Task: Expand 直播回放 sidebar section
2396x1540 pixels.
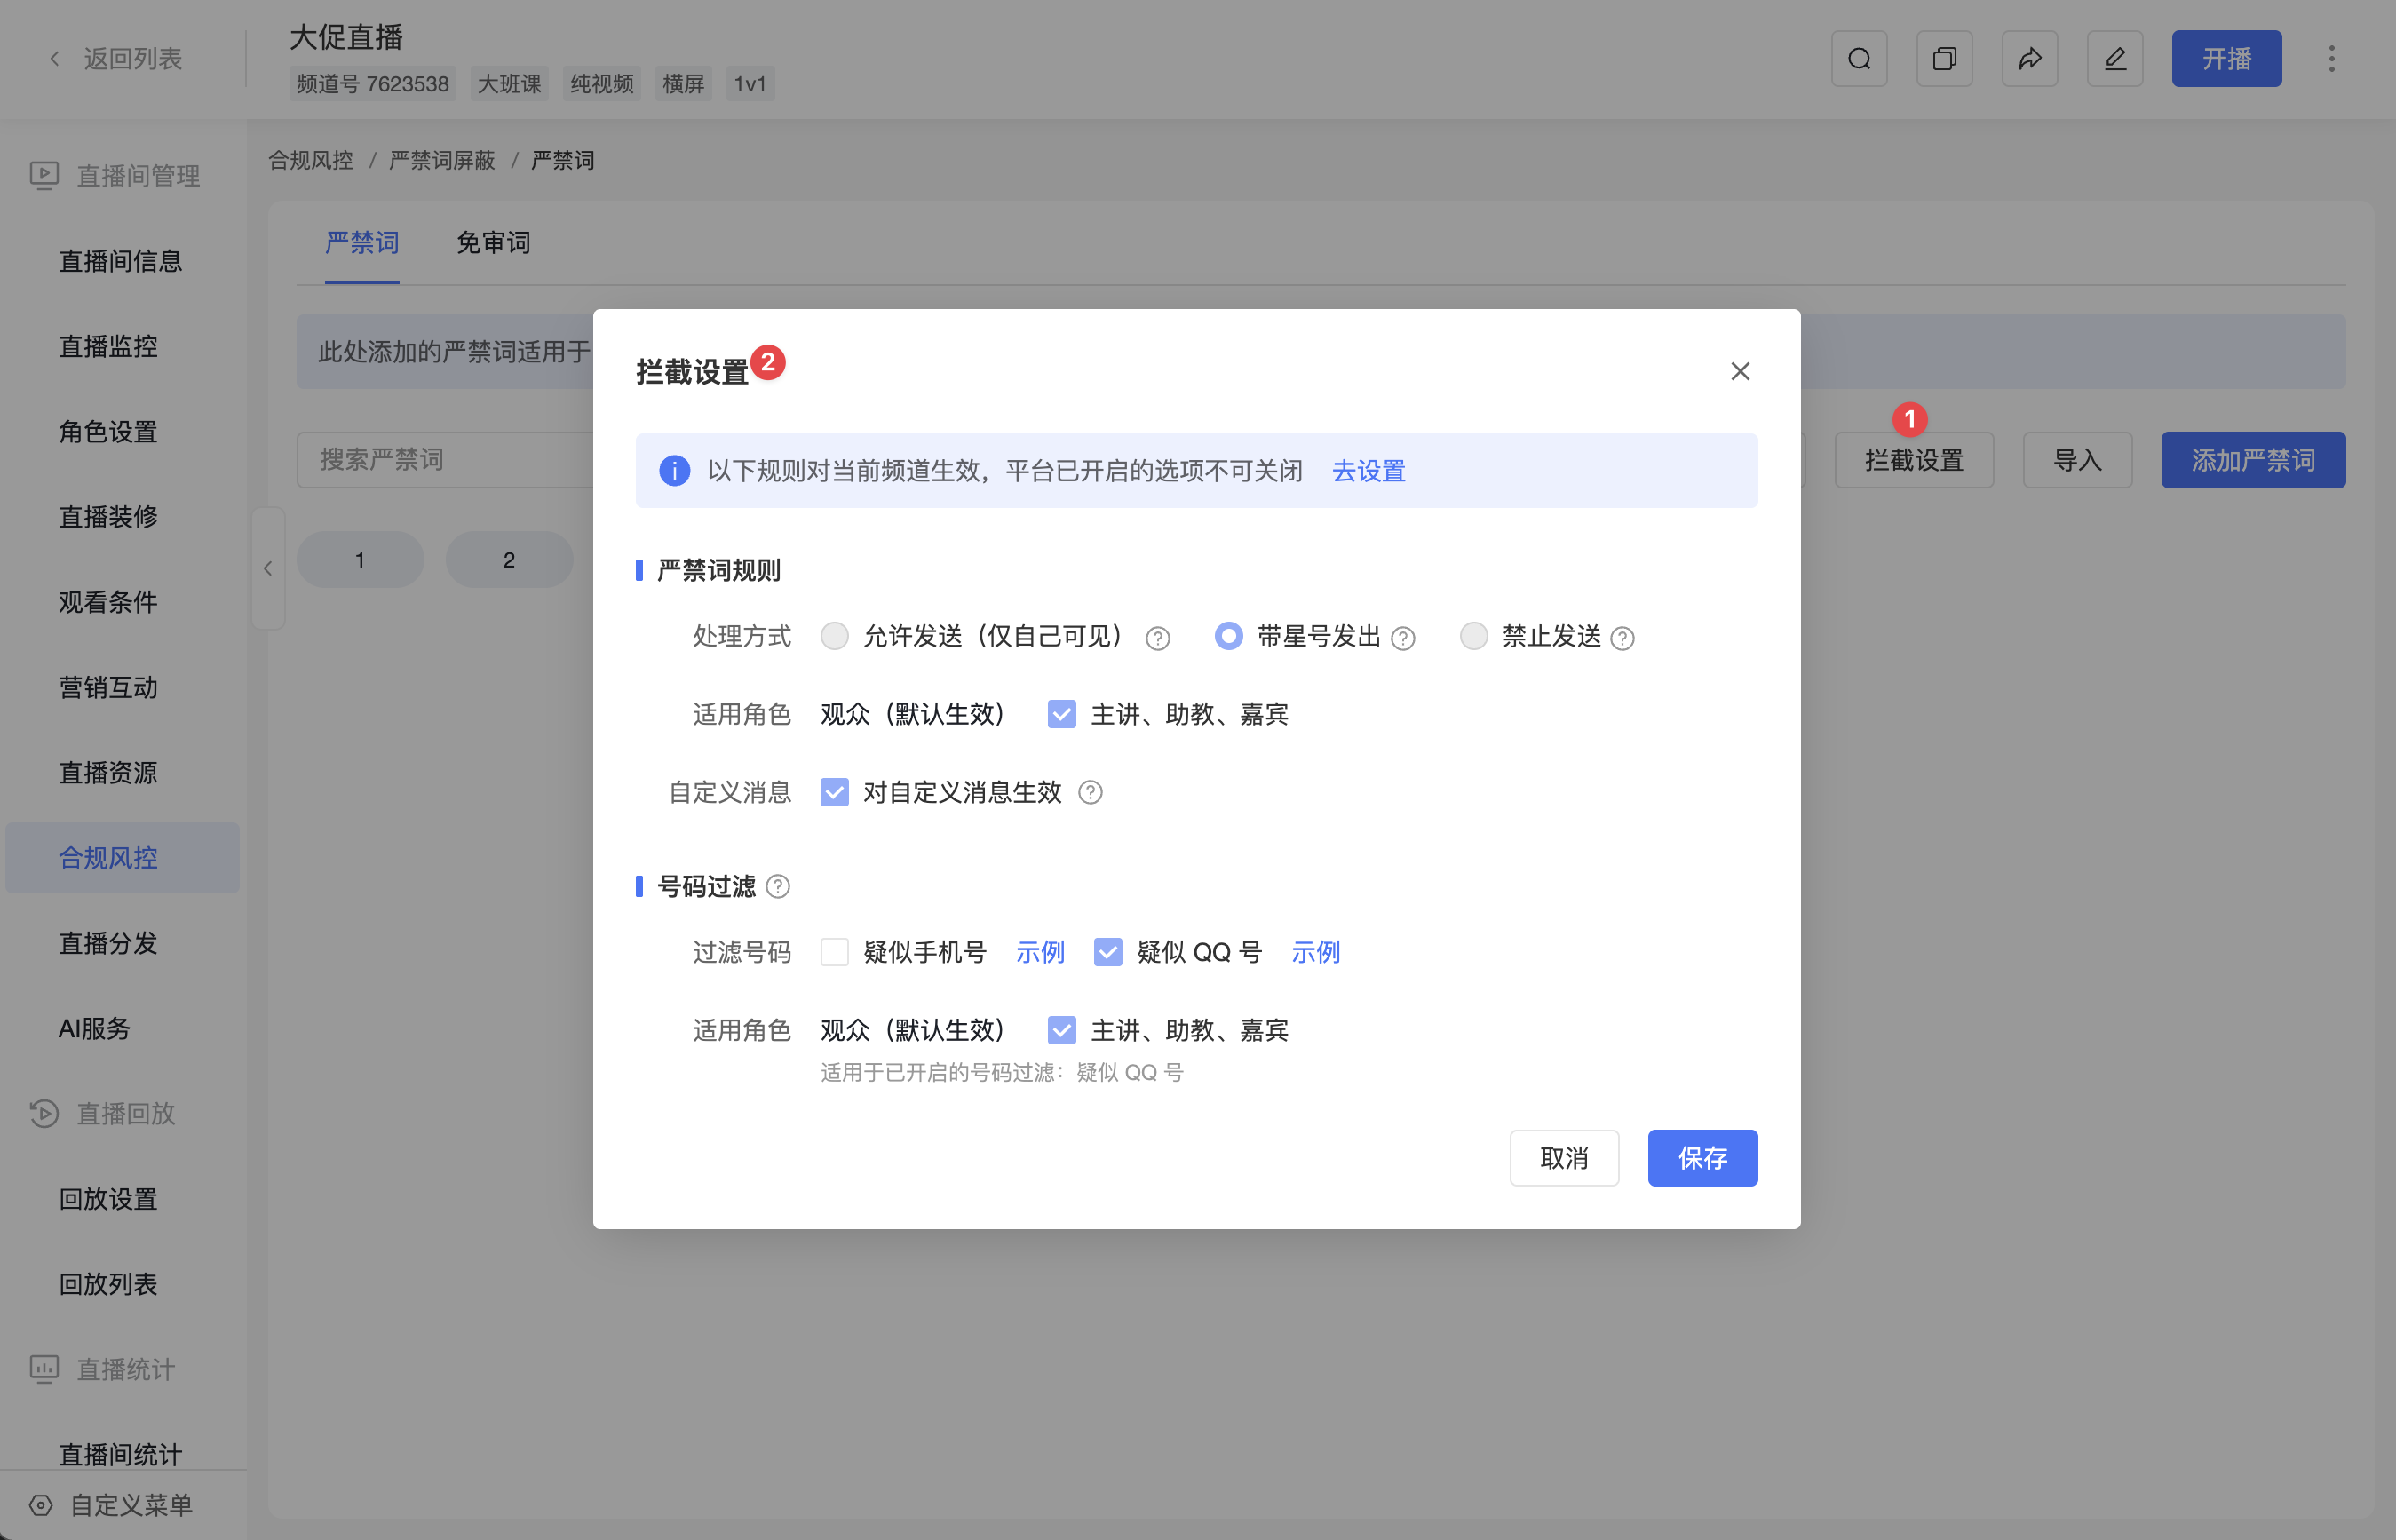Action: (x=102, y=1114)
